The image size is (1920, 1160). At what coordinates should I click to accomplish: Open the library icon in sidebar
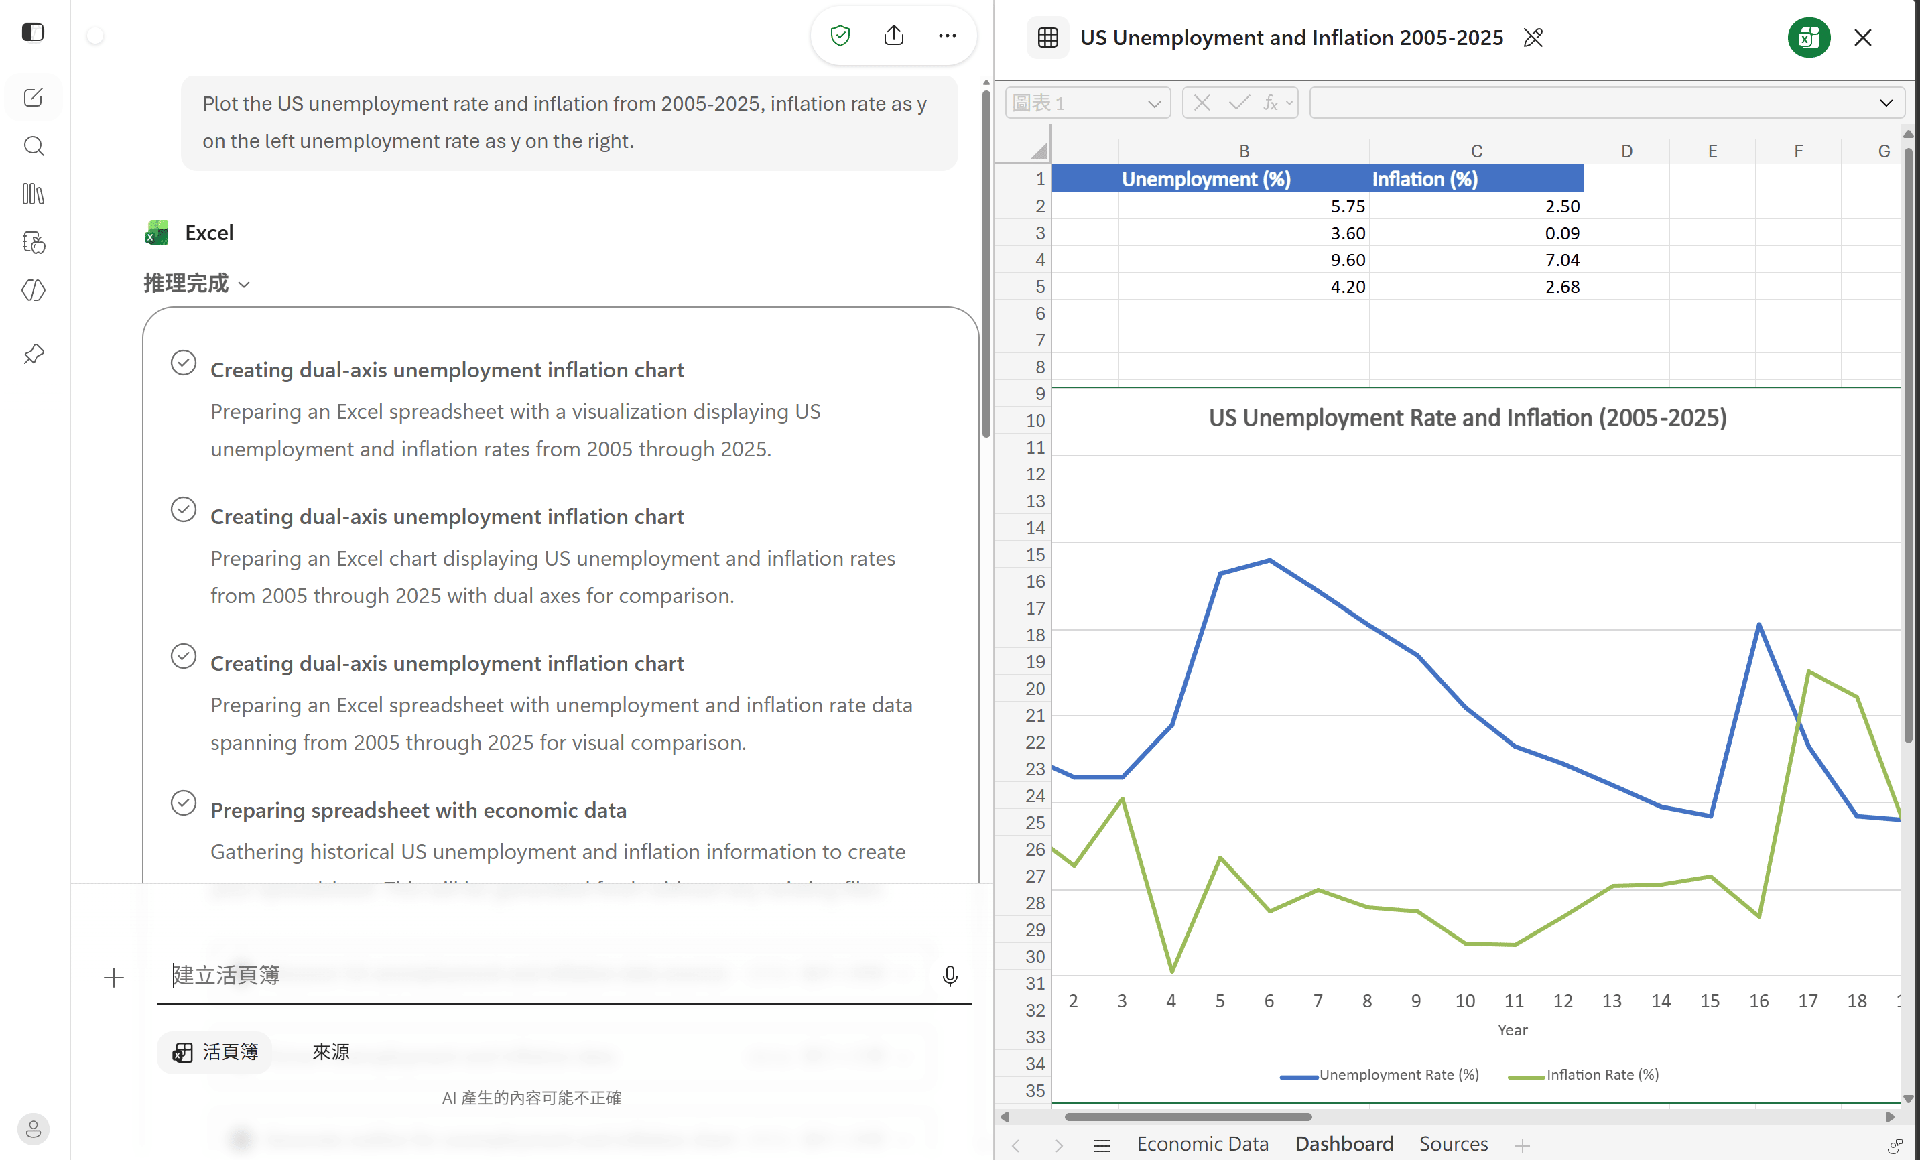coord(33,194)
